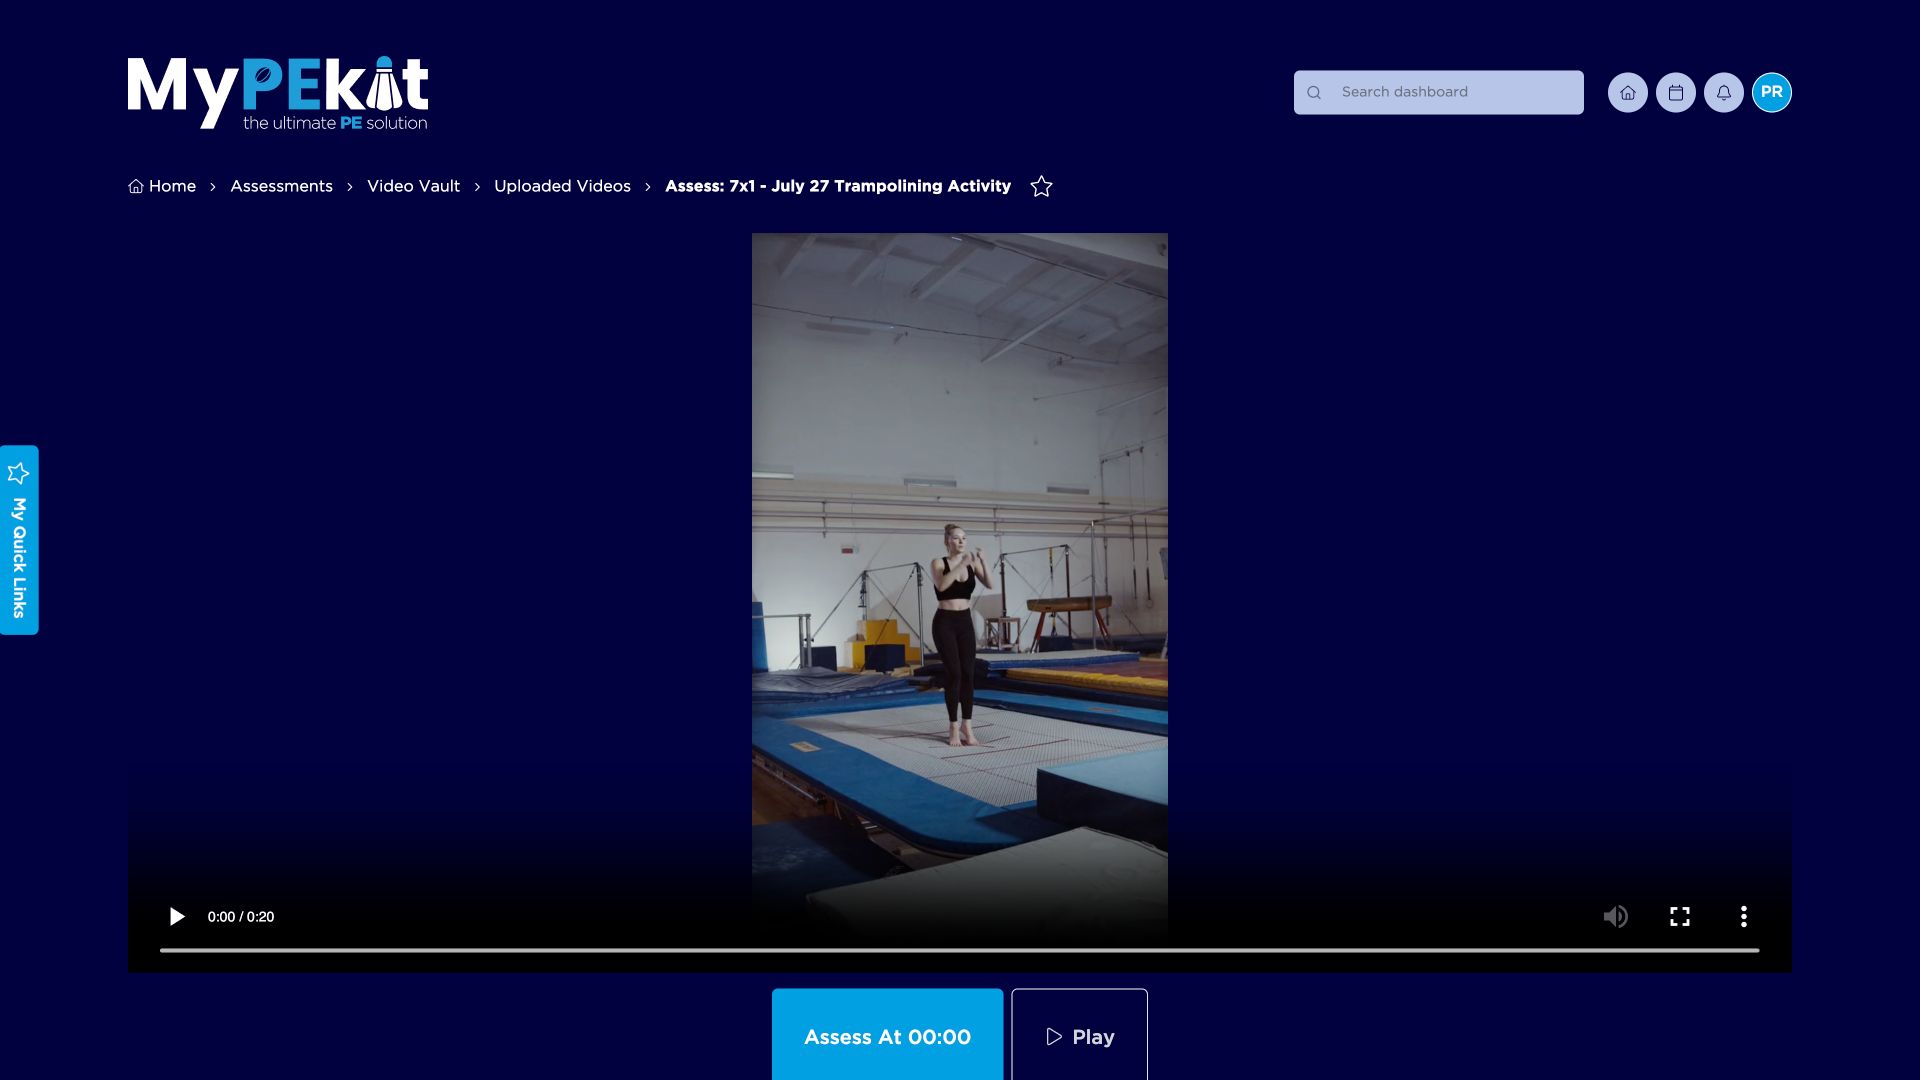
Task: Open video more options menu
Action: [1743, 916]
